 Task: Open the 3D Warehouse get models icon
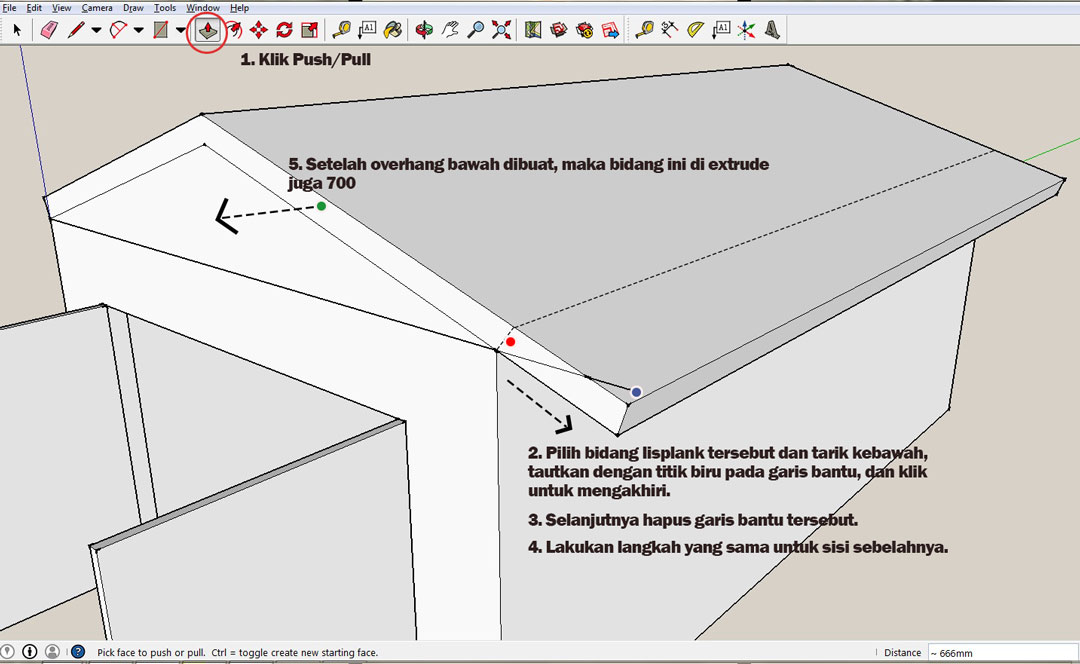(559, 30)
